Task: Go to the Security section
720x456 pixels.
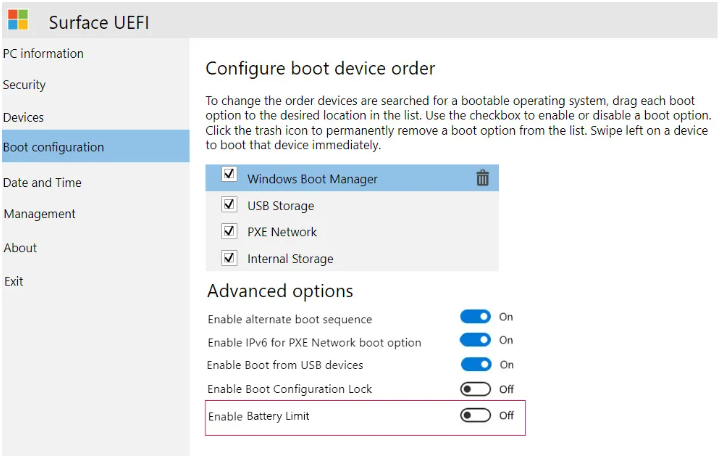Action: tap(24, 85)
